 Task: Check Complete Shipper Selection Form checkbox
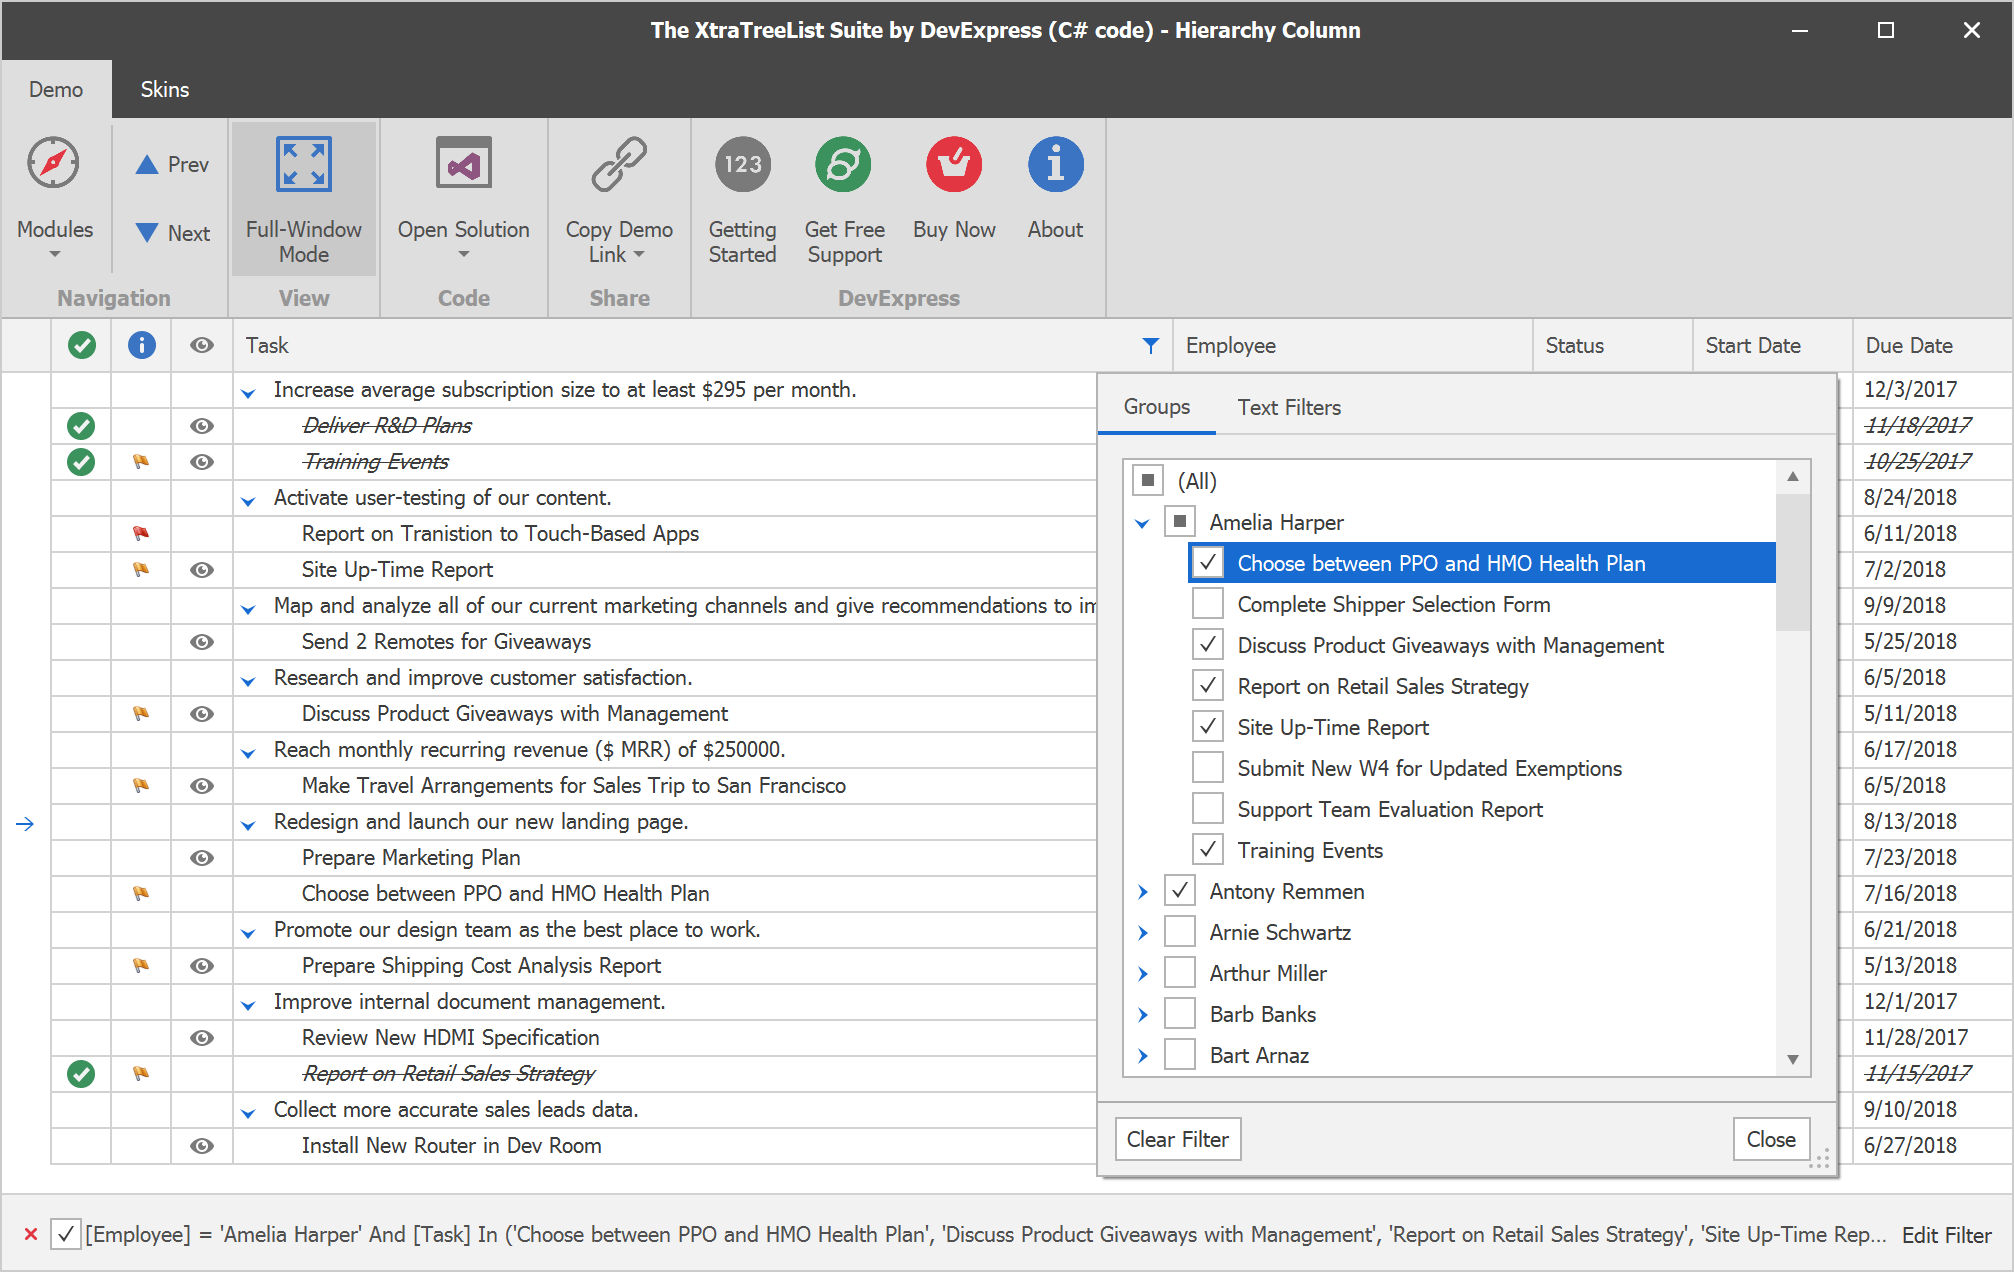1208,604
